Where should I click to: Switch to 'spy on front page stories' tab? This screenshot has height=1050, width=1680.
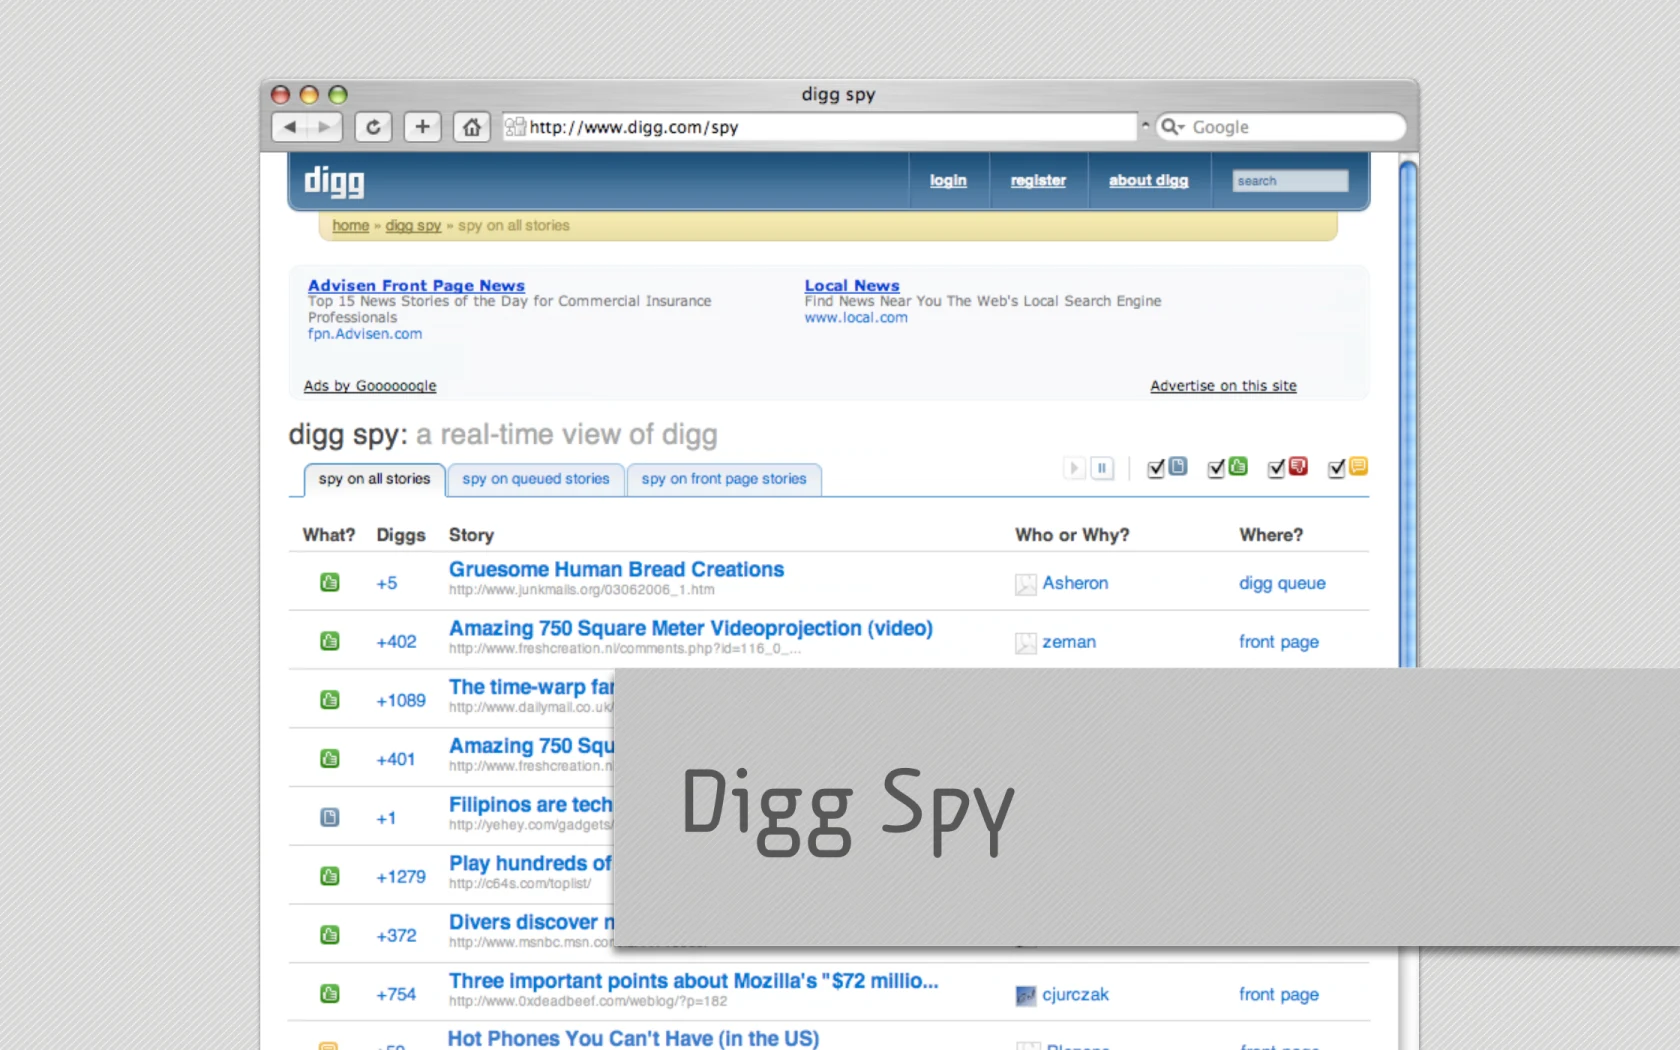724,479
